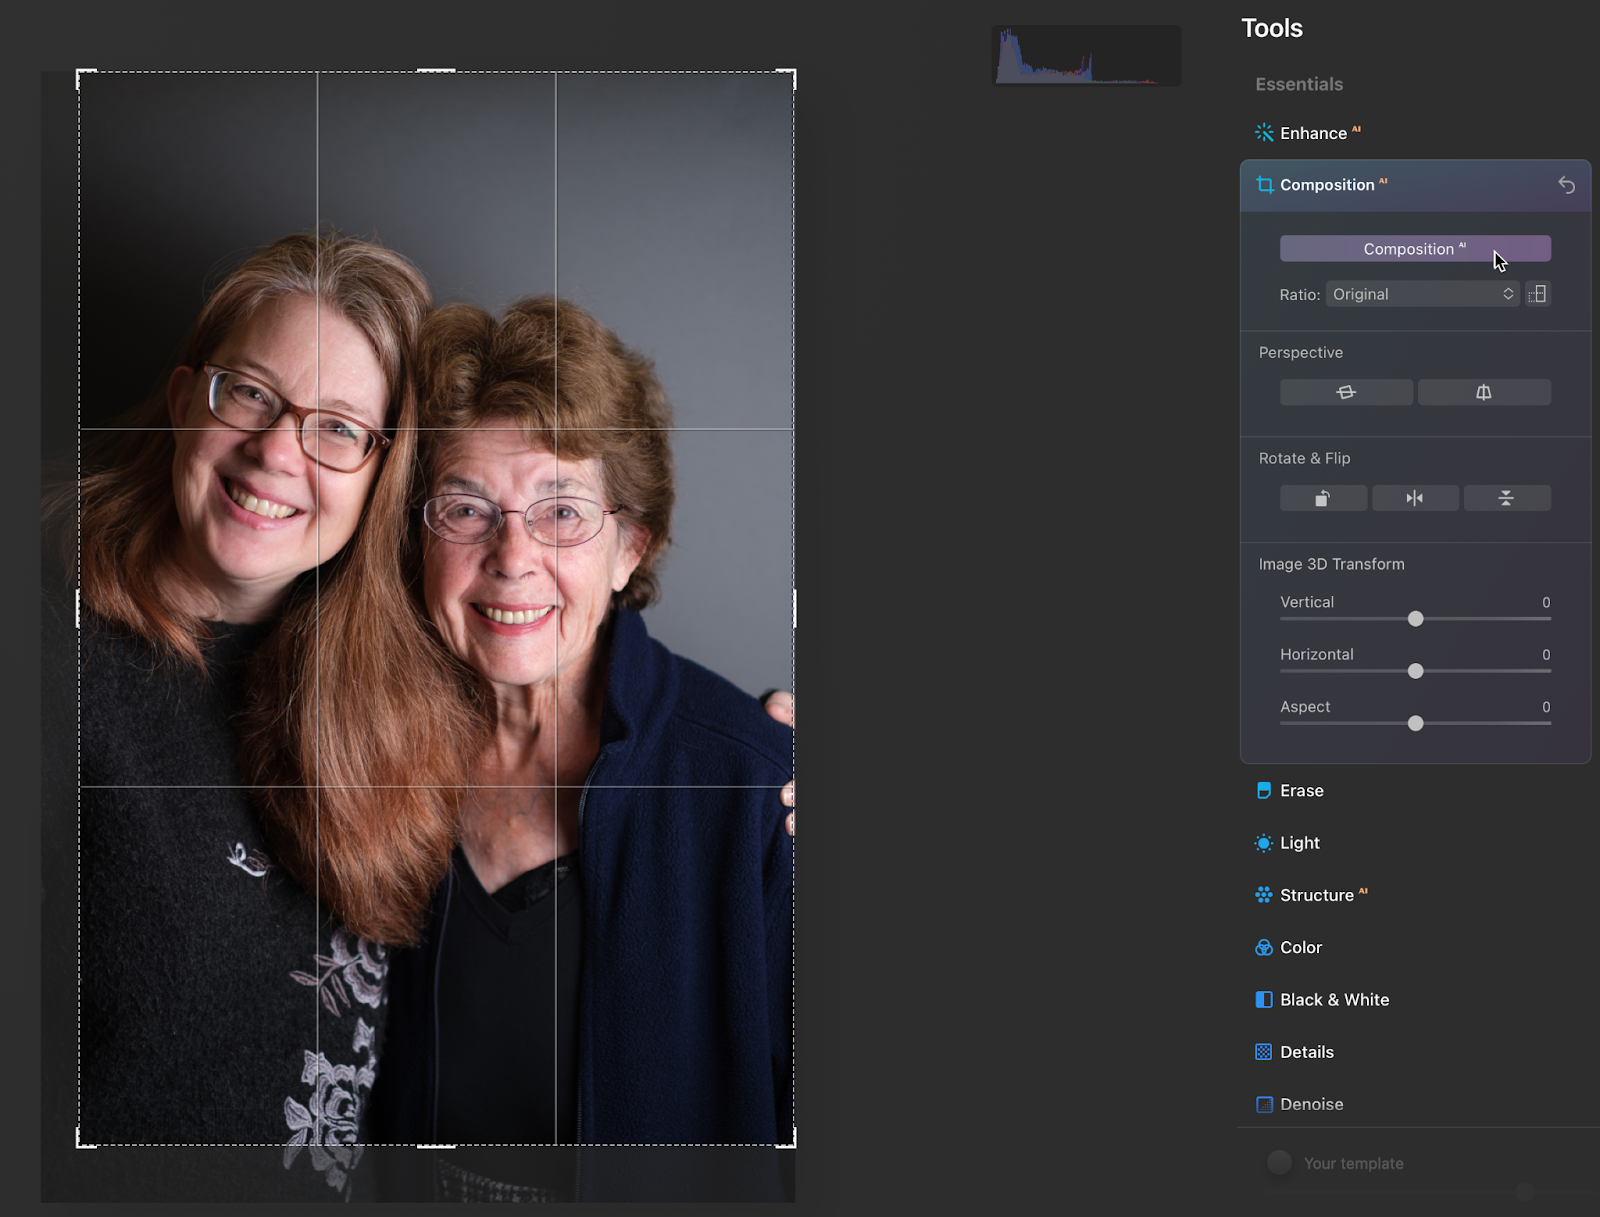This screenshot has width=1600, height=1217.
Task: Flip crop orientation next to Ratio
Action: point(1538,294)
